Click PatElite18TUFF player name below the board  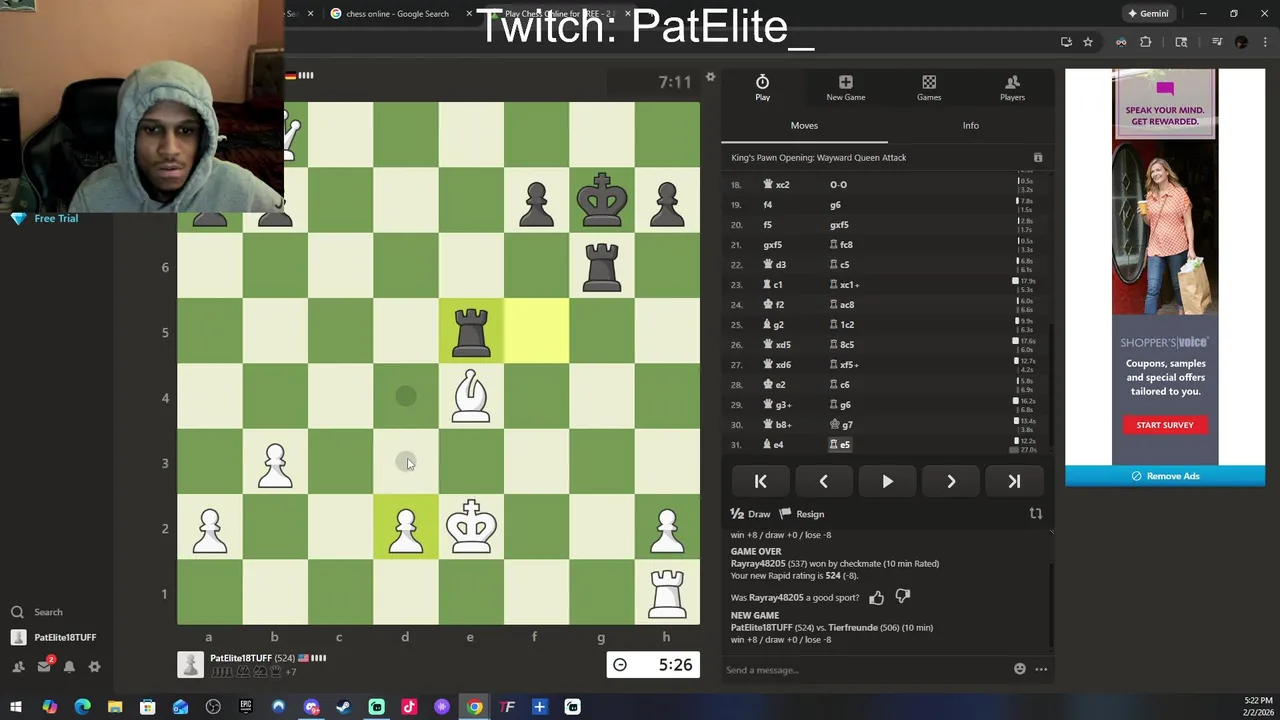[x=240, y=658]
